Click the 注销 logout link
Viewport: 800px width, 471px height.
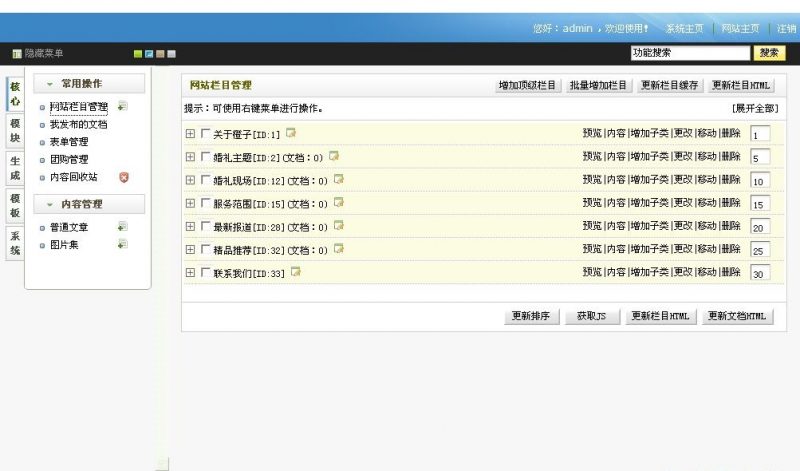point(787,29)
